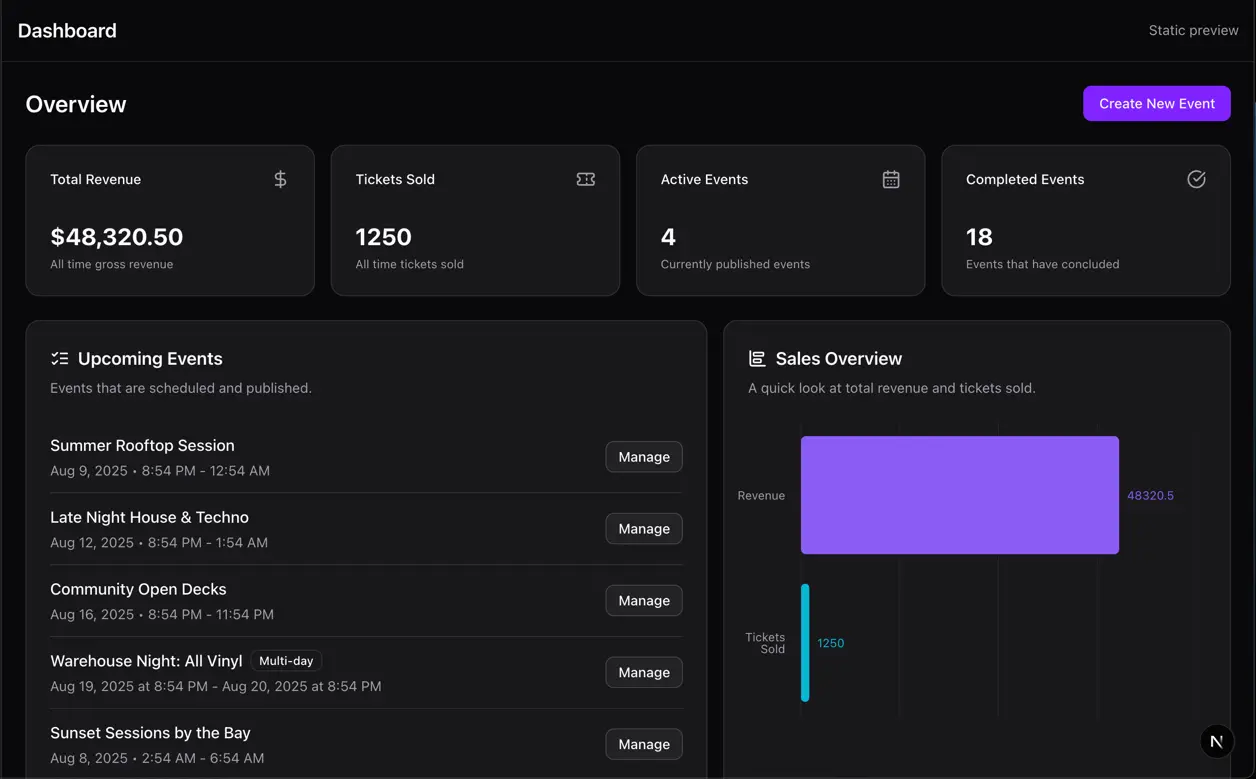Select the cyan Tickets Sold bar
This screenshot has height=779, width=1256.
[x=805, y=643]
